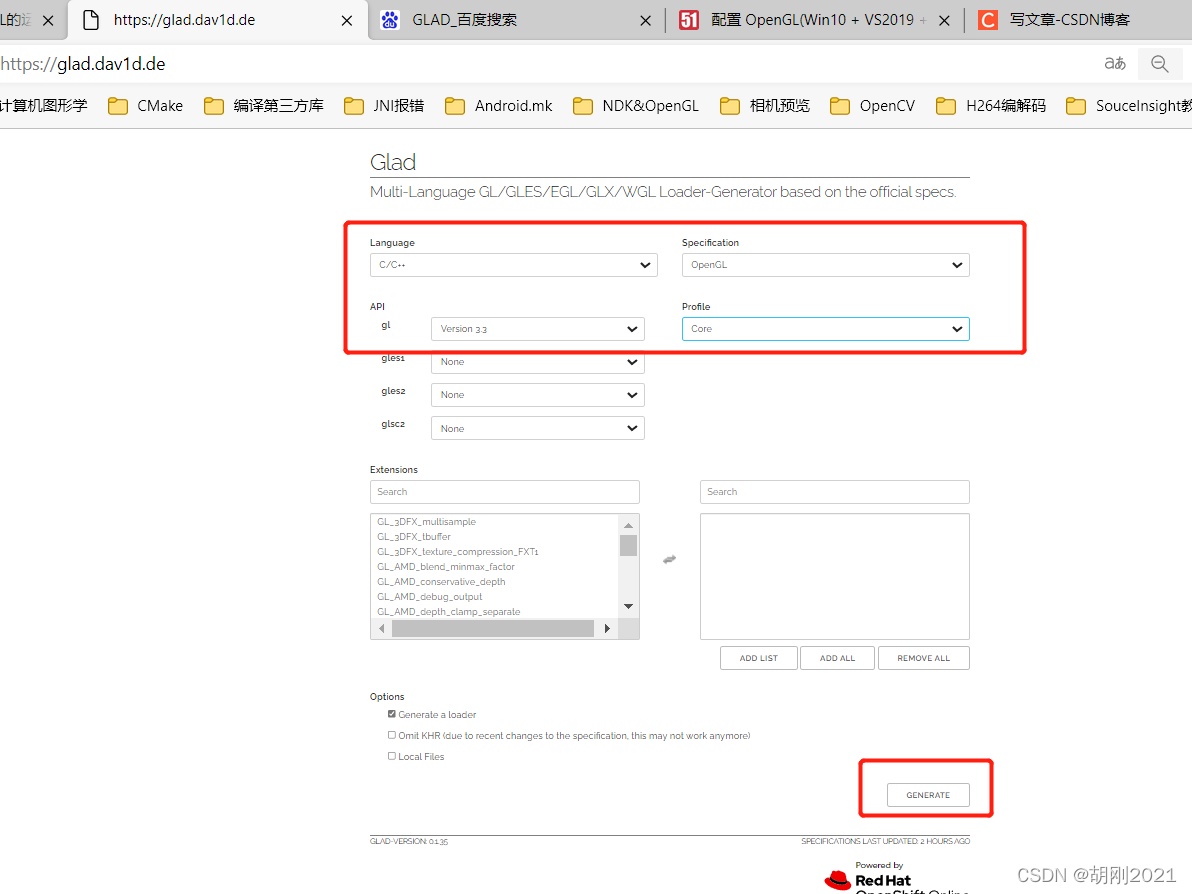Close the glad.dav1d.de tab

[x=347, y=21]
